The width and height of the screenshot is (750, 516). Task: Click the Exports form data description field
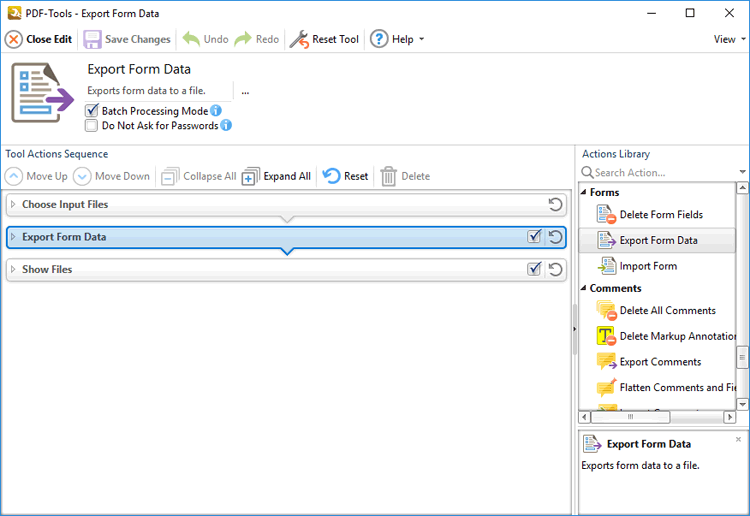[158, 91]
